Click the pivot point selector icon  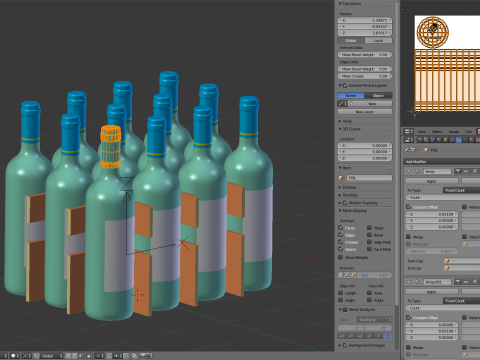[26, 356]
